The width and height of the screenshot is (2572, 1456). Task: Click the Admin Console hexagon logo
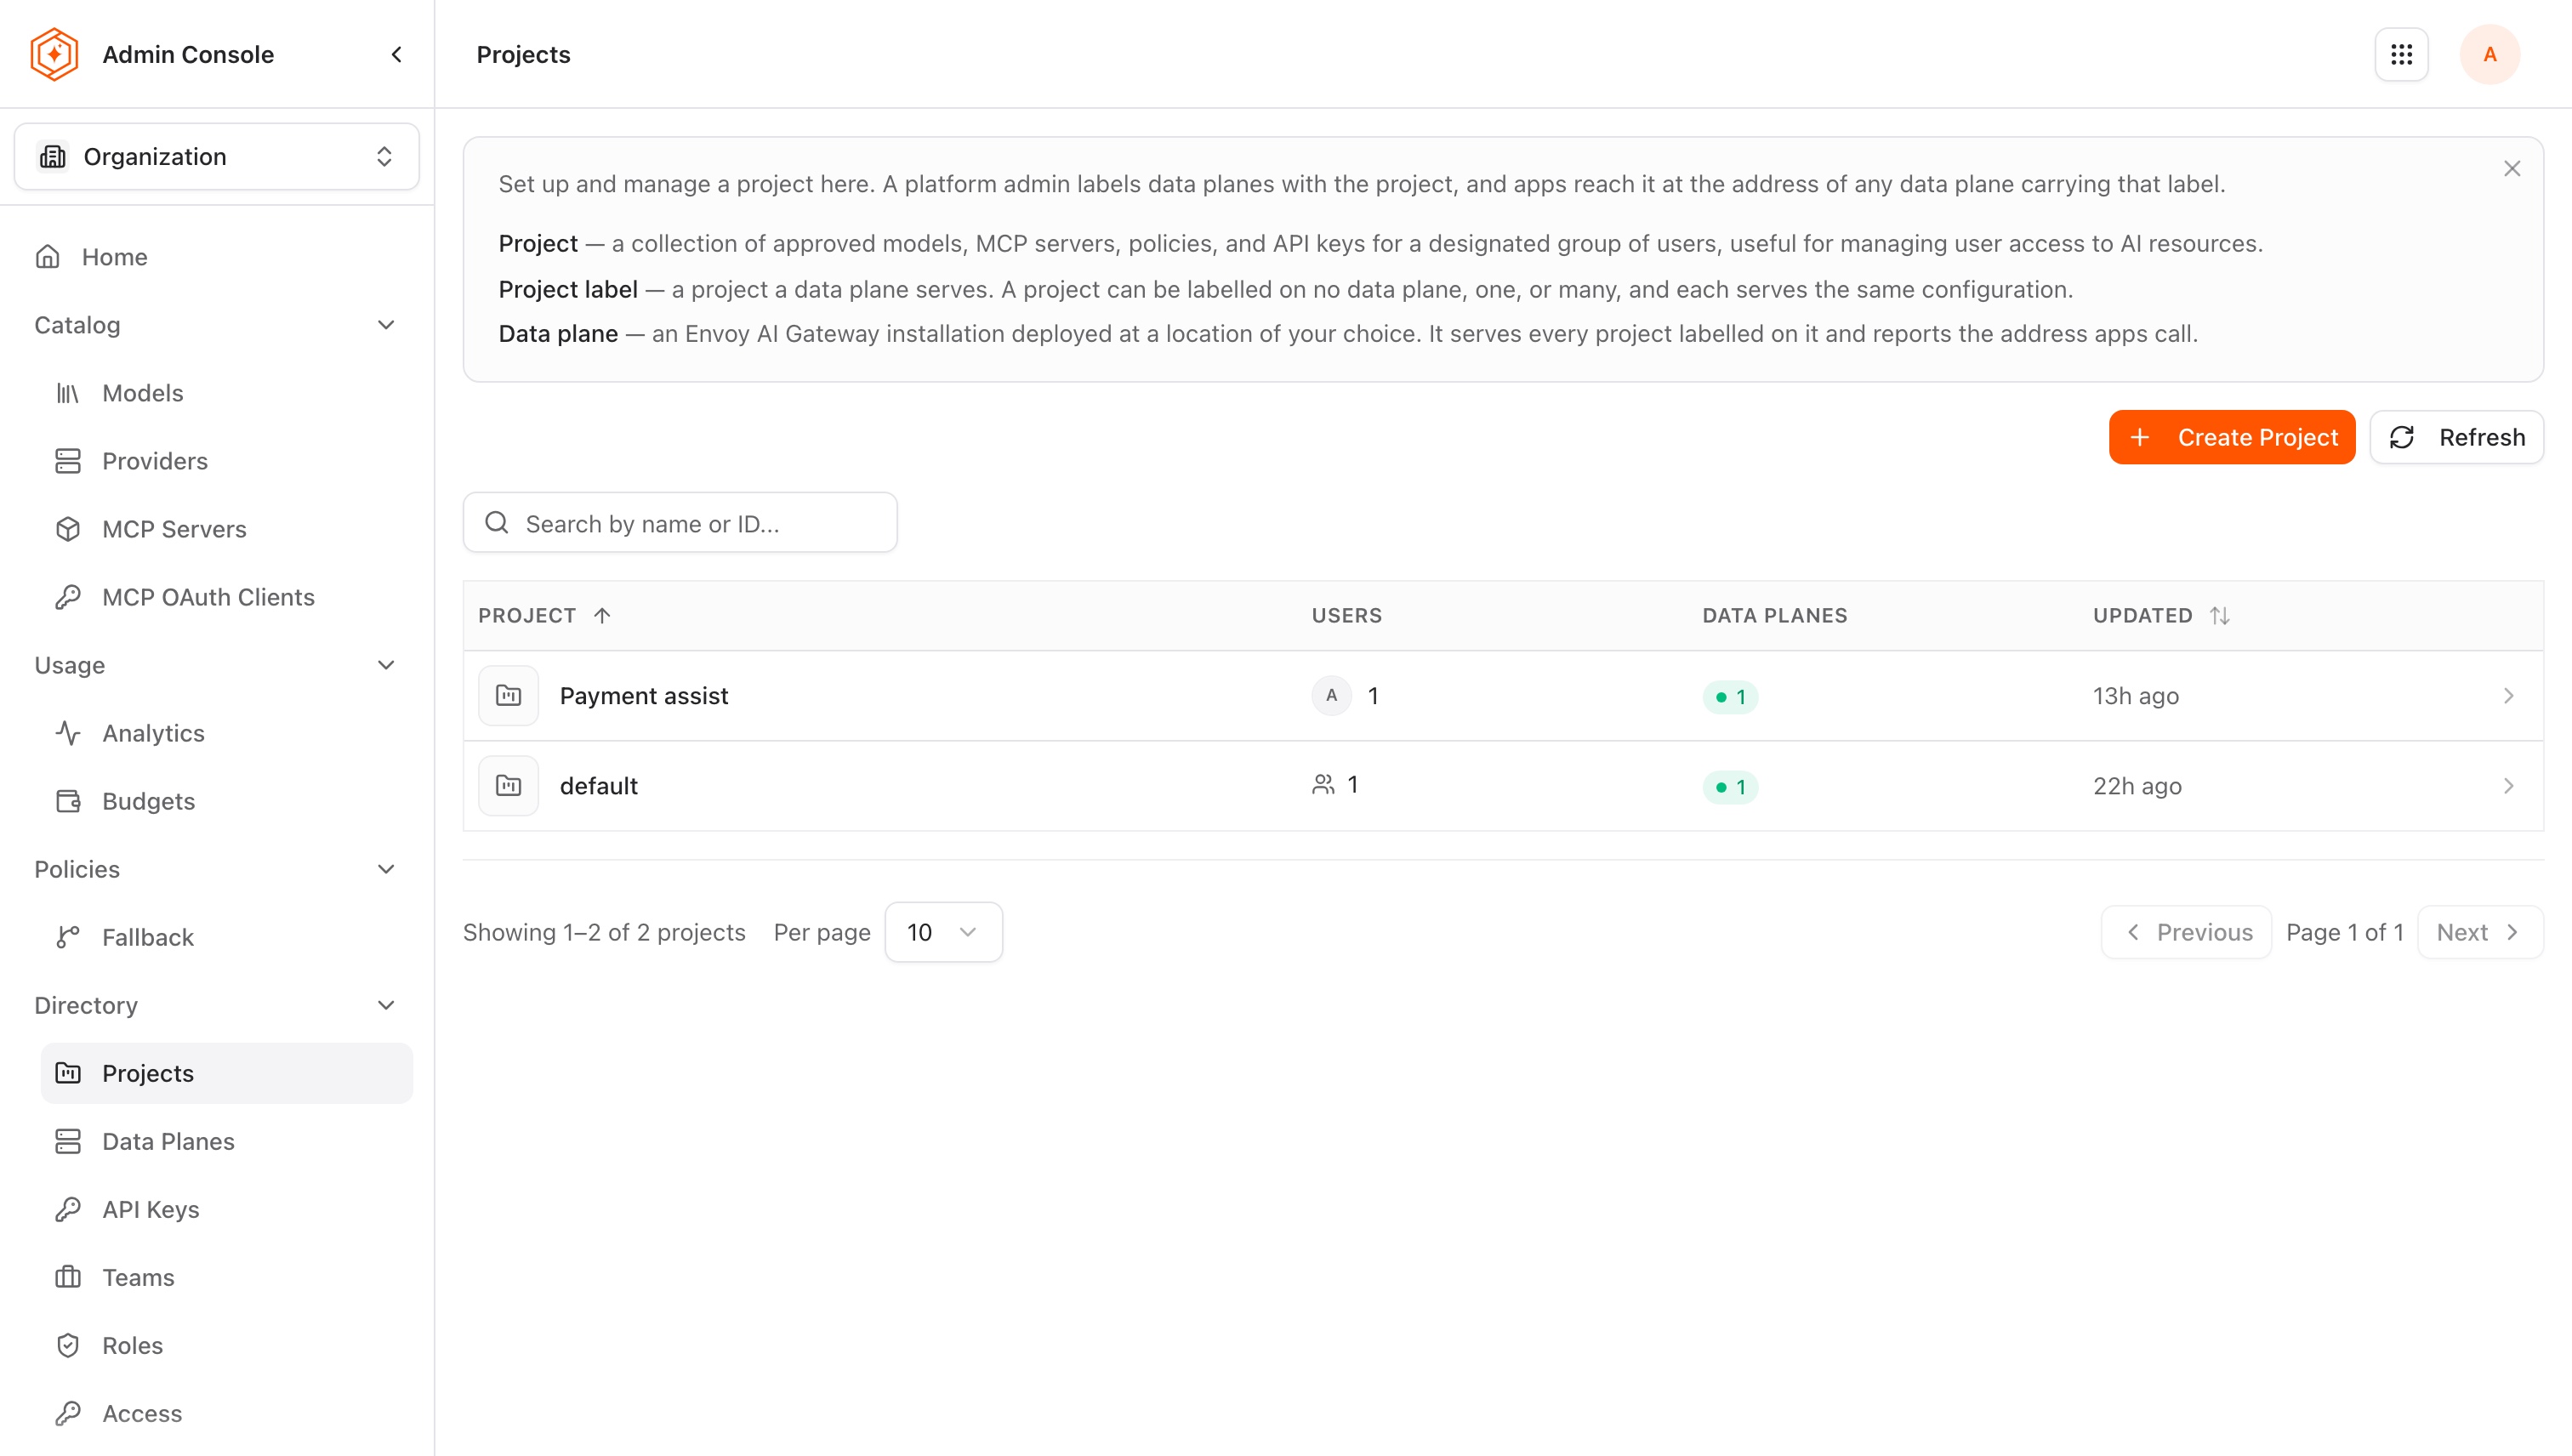click(x=54, y=54)
